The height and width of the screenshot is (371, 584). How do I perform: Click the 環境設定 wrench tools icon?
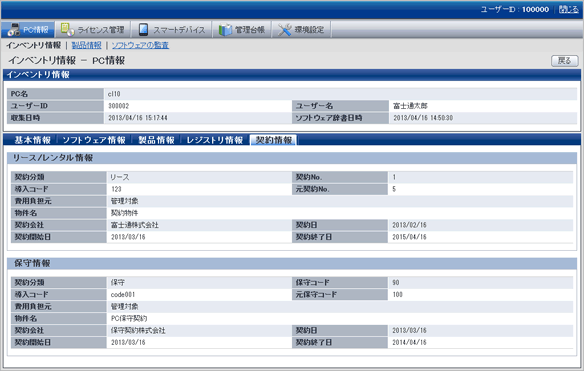click(x=285, y=30)
